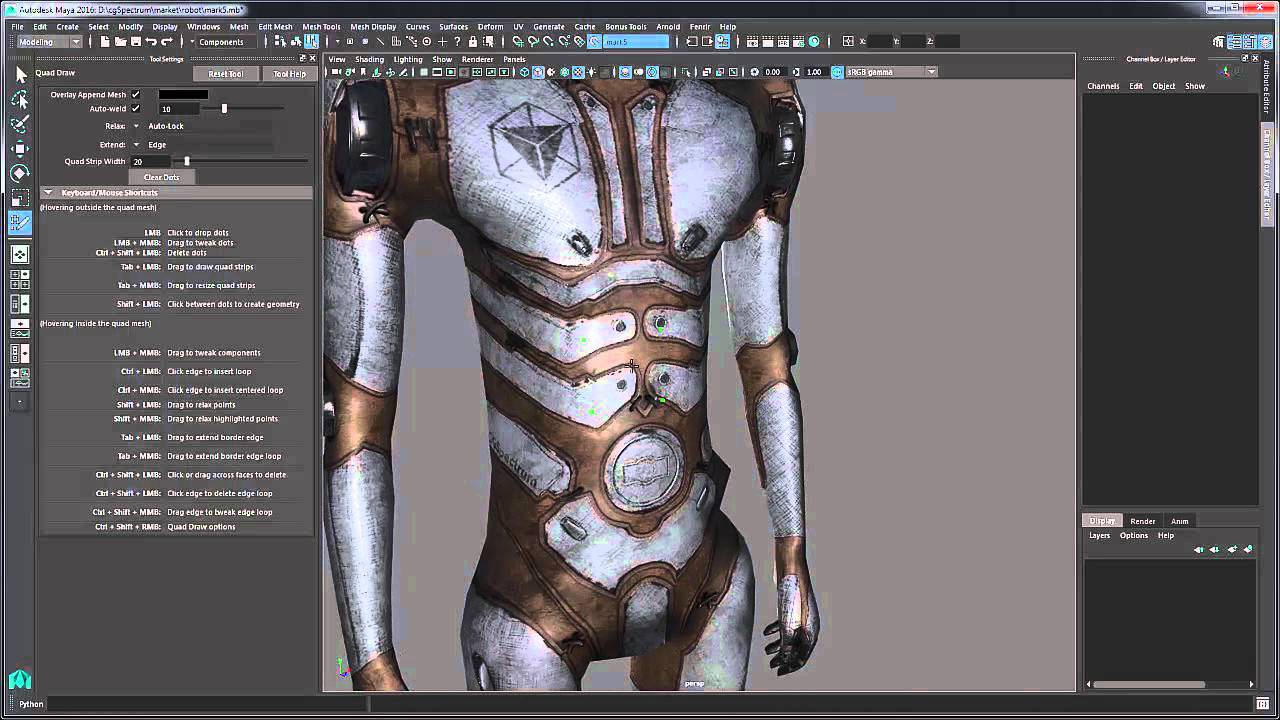Switch to the Render tab in the sidebar
The height and width of the screenshot is (720, 1280).
coord(1142,521)
